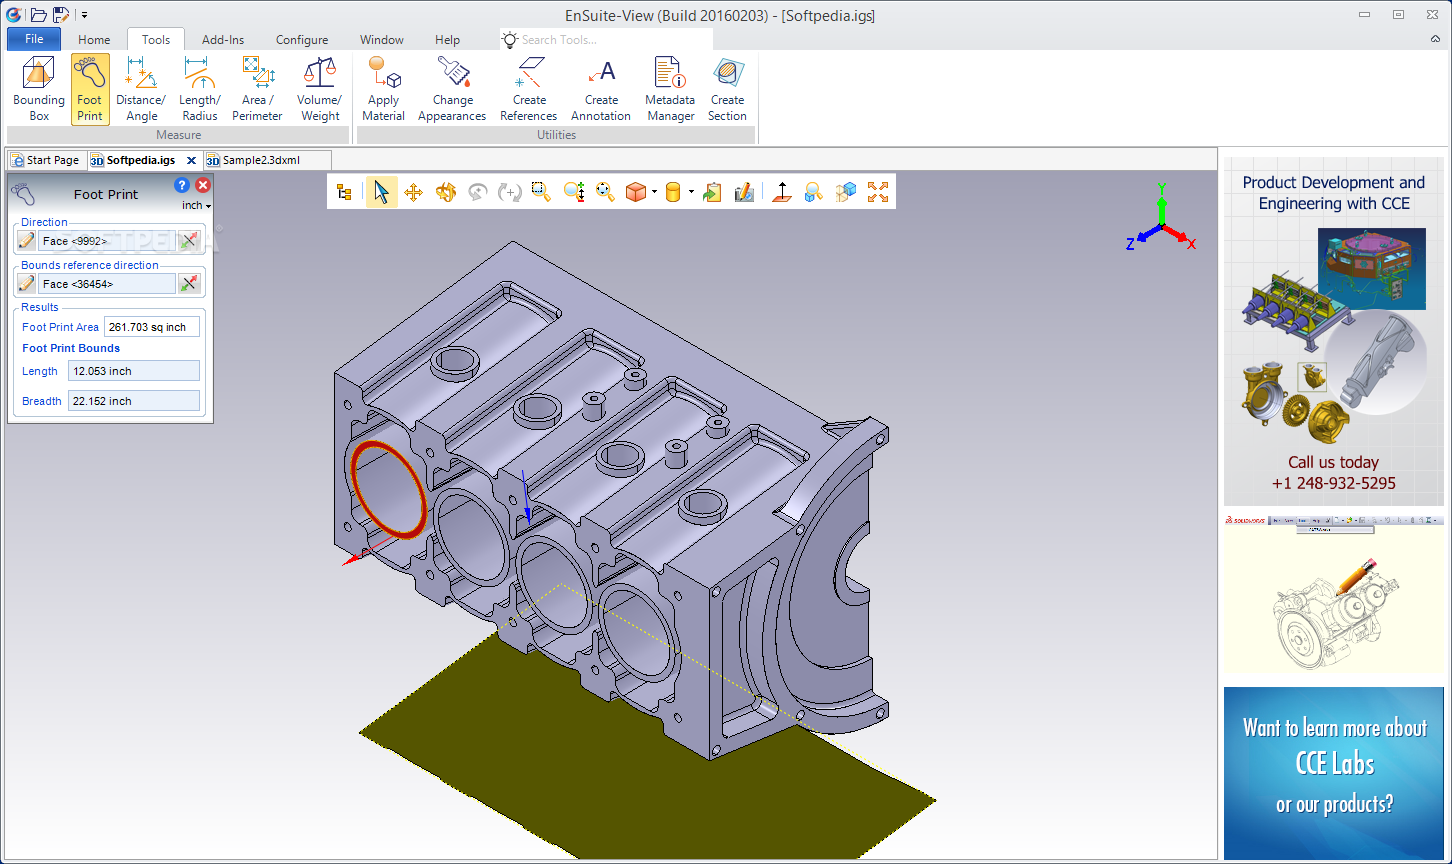
Task: Open the Metadata Manager
Action: [670, 89]
